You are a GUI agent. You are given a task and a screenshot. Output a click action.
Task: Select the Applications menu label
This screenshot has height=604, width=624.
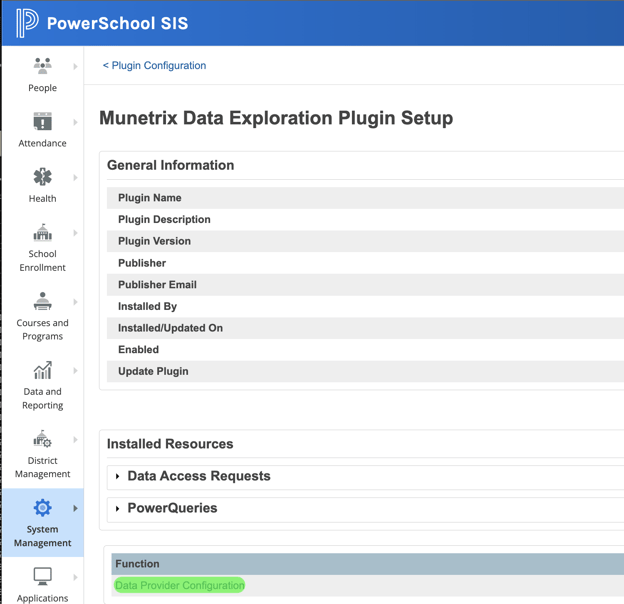[x=43, y=598]
